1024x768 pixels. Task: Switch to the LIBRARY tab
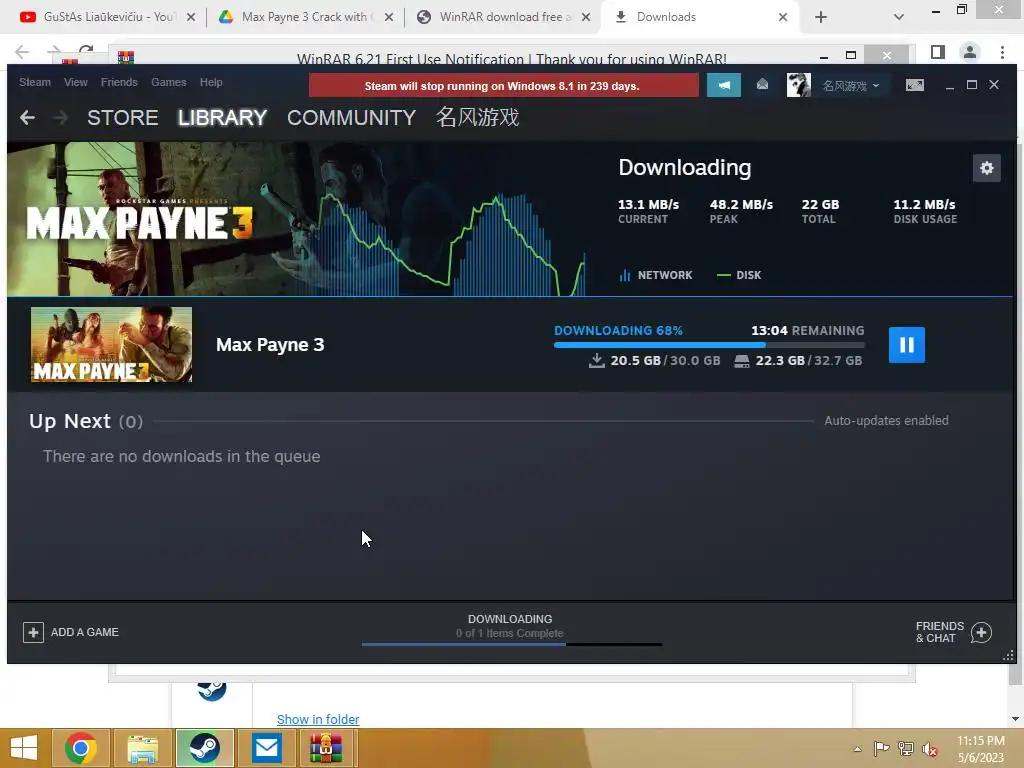222,118
